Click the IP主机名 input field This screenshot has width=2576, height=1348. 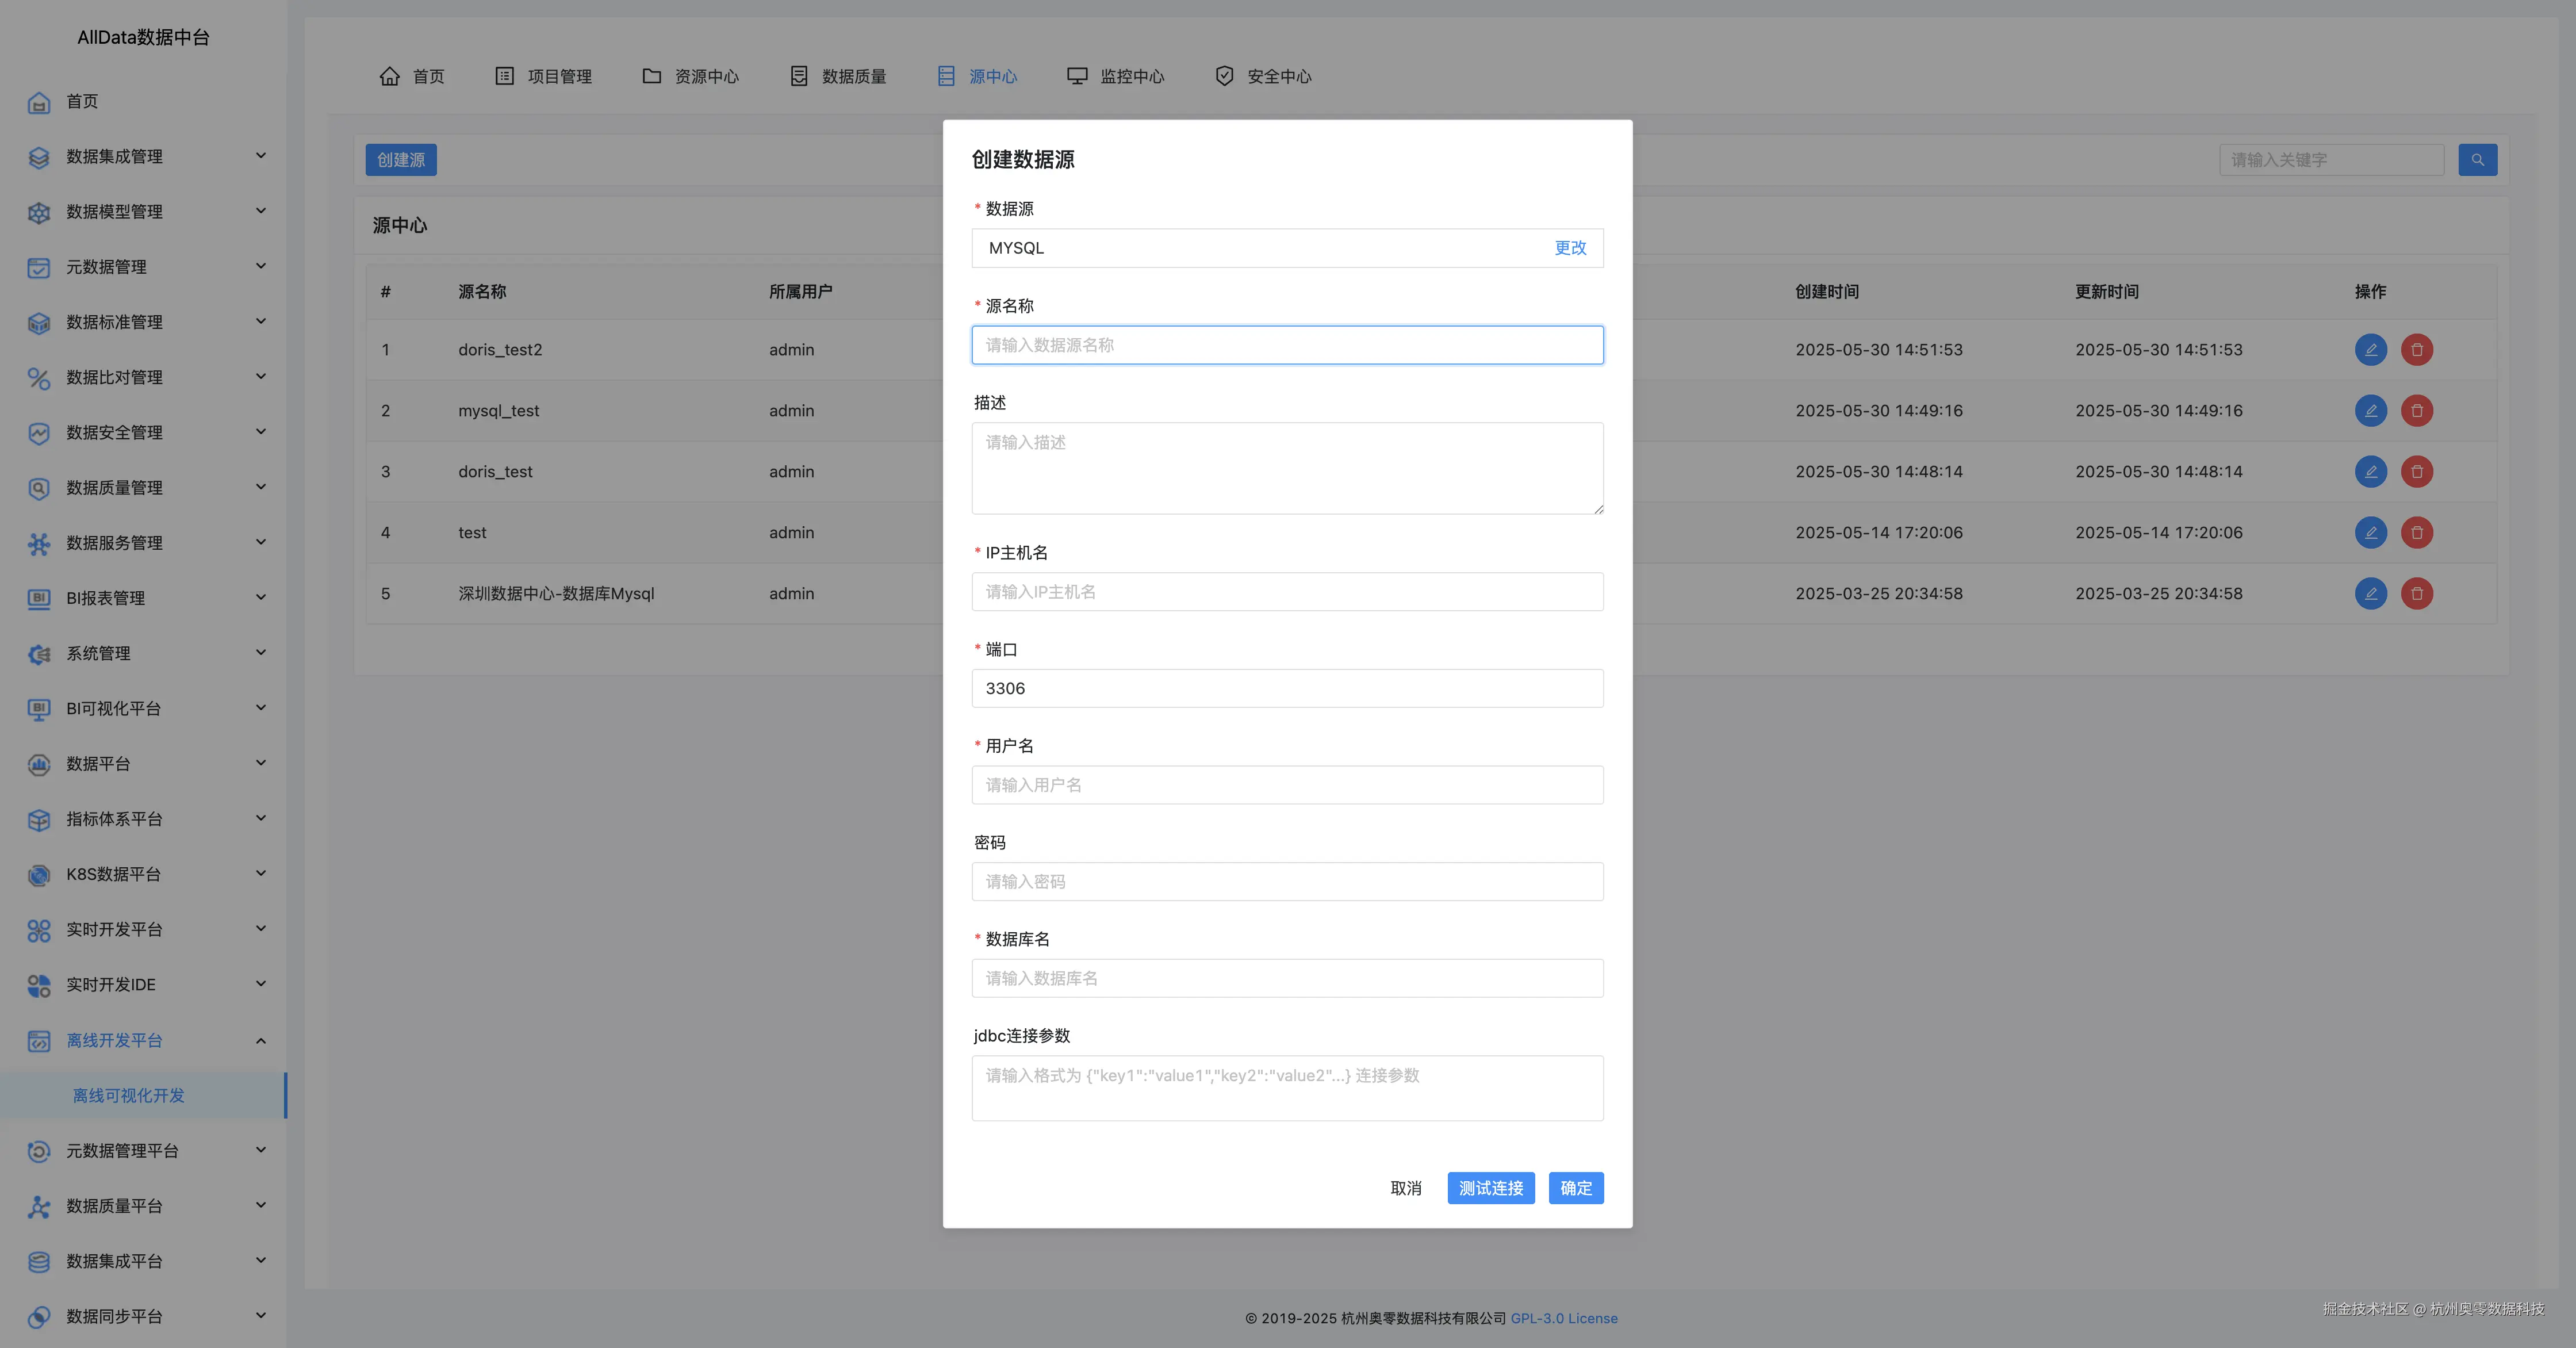click(1287, 592)
